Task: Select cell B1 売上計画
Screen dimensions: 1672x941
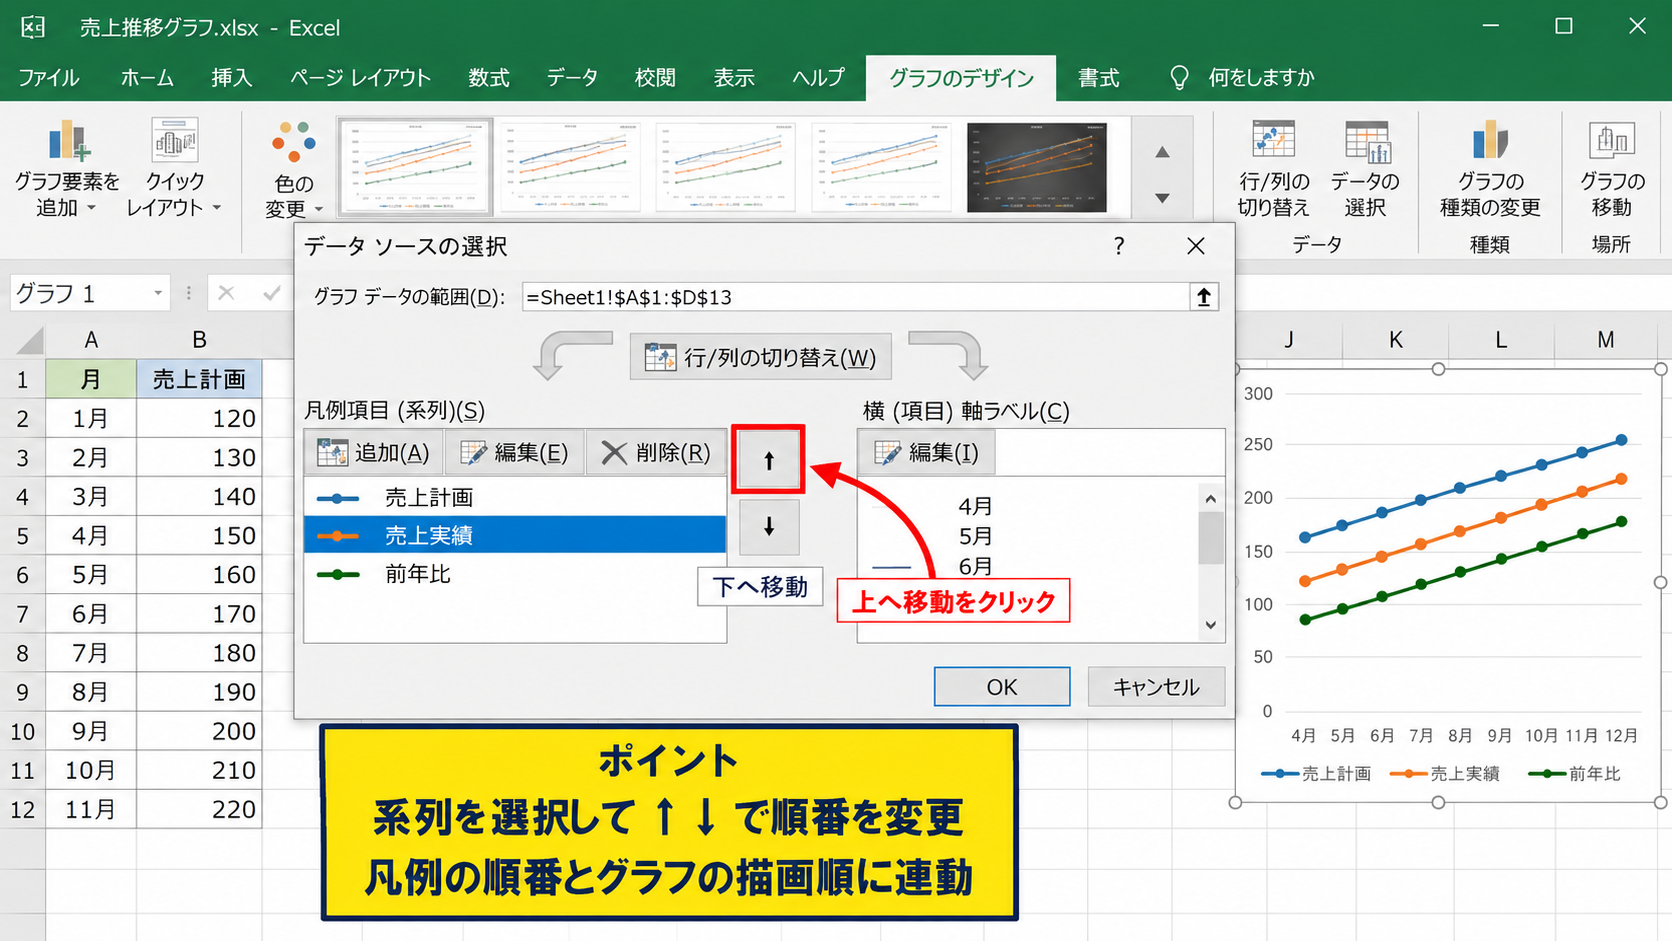Action: tap(199, 379)
